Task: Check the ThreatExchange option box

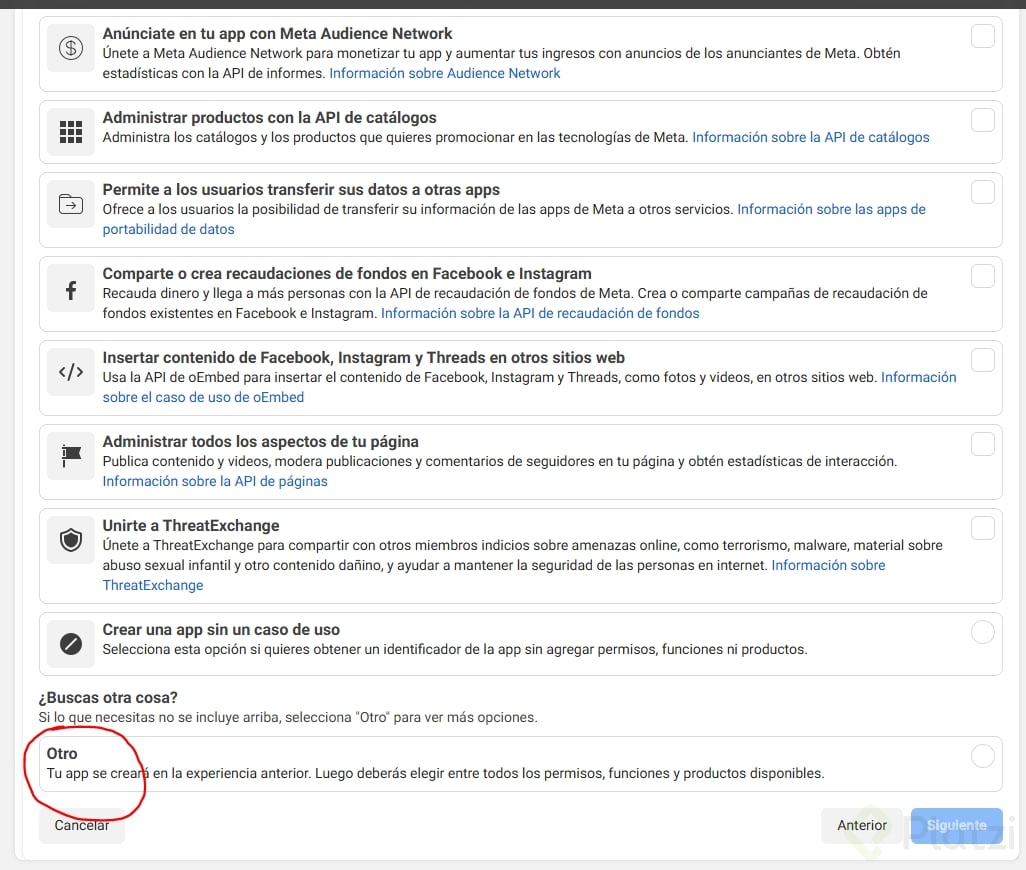Action: 982,527
